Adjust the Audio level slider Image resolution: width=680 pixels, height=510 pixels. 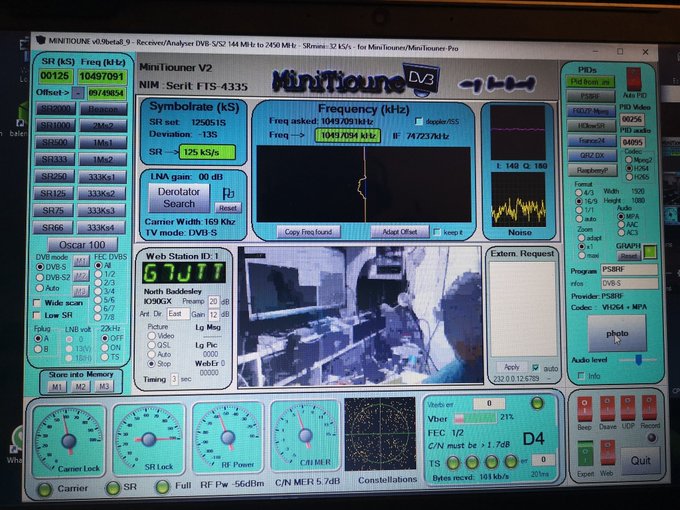638,360
